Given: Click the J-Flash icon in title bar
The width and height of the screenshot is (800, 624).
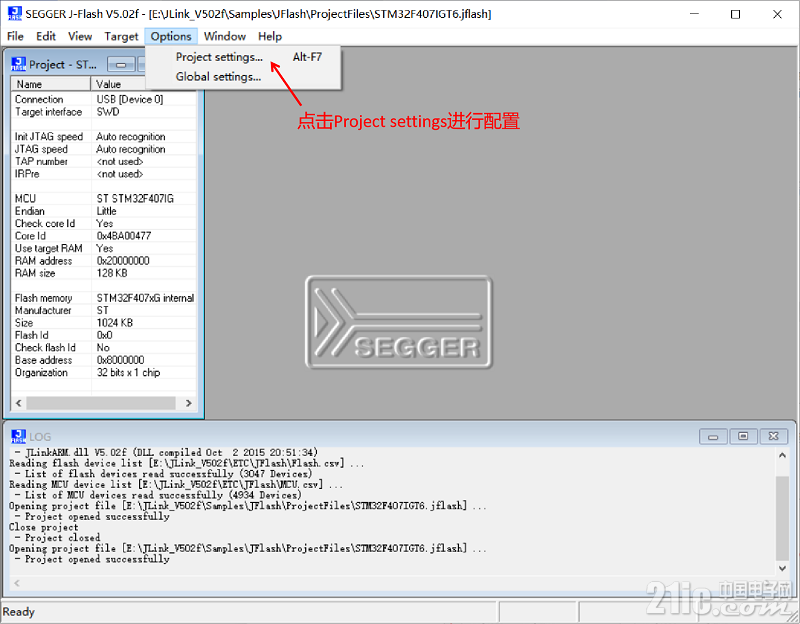Looking at the screenshot, I should pyautogui.click(x=14, y=14).
